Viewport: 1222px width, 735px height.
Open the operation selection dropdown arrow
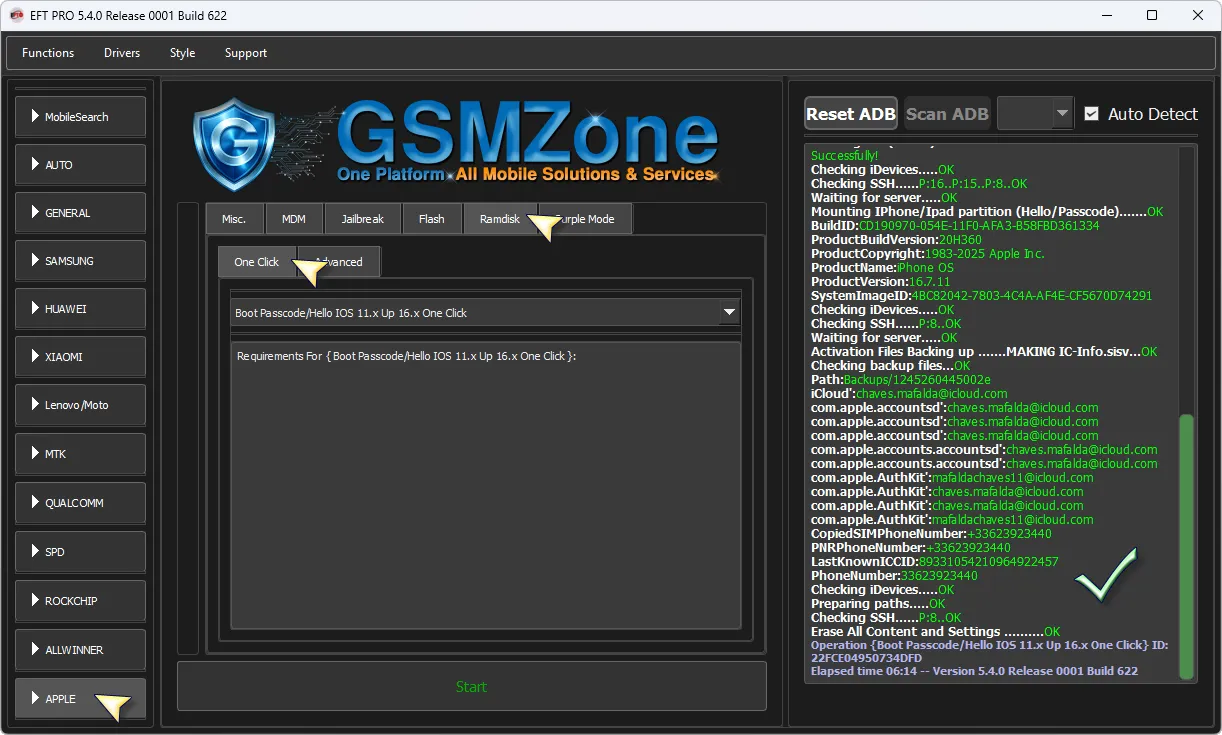(x=729, y=313)
